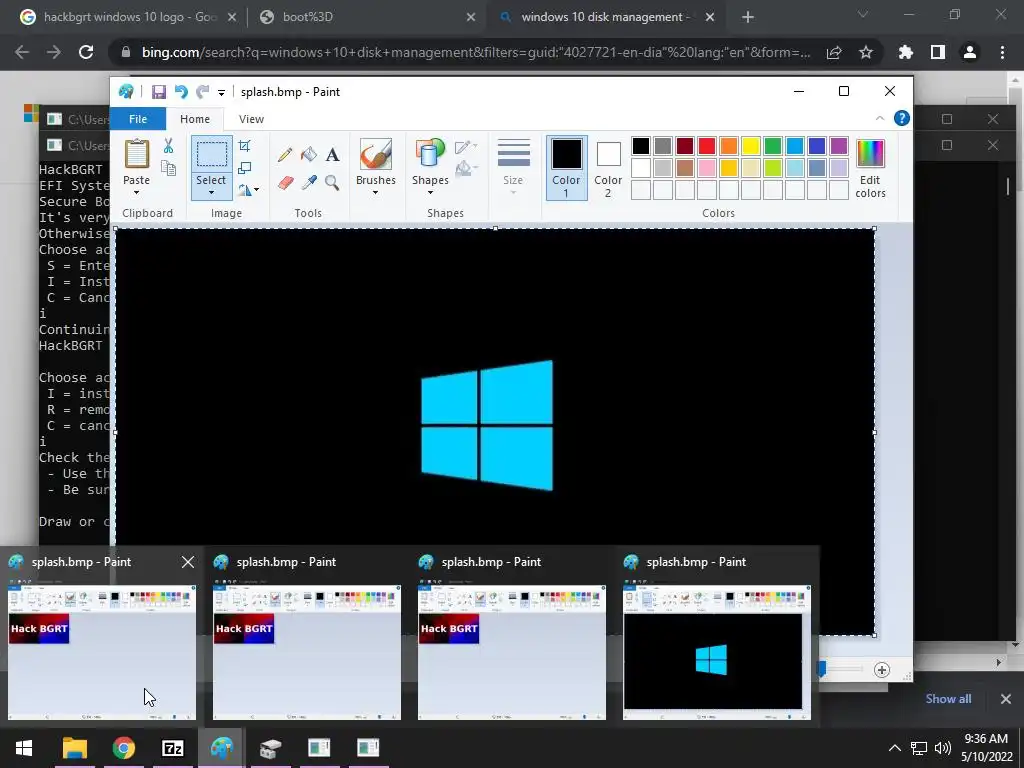Select Color 2 background button
Image resolution: width=1024 pixels, height=768 pixels.
tap(608, 168)
